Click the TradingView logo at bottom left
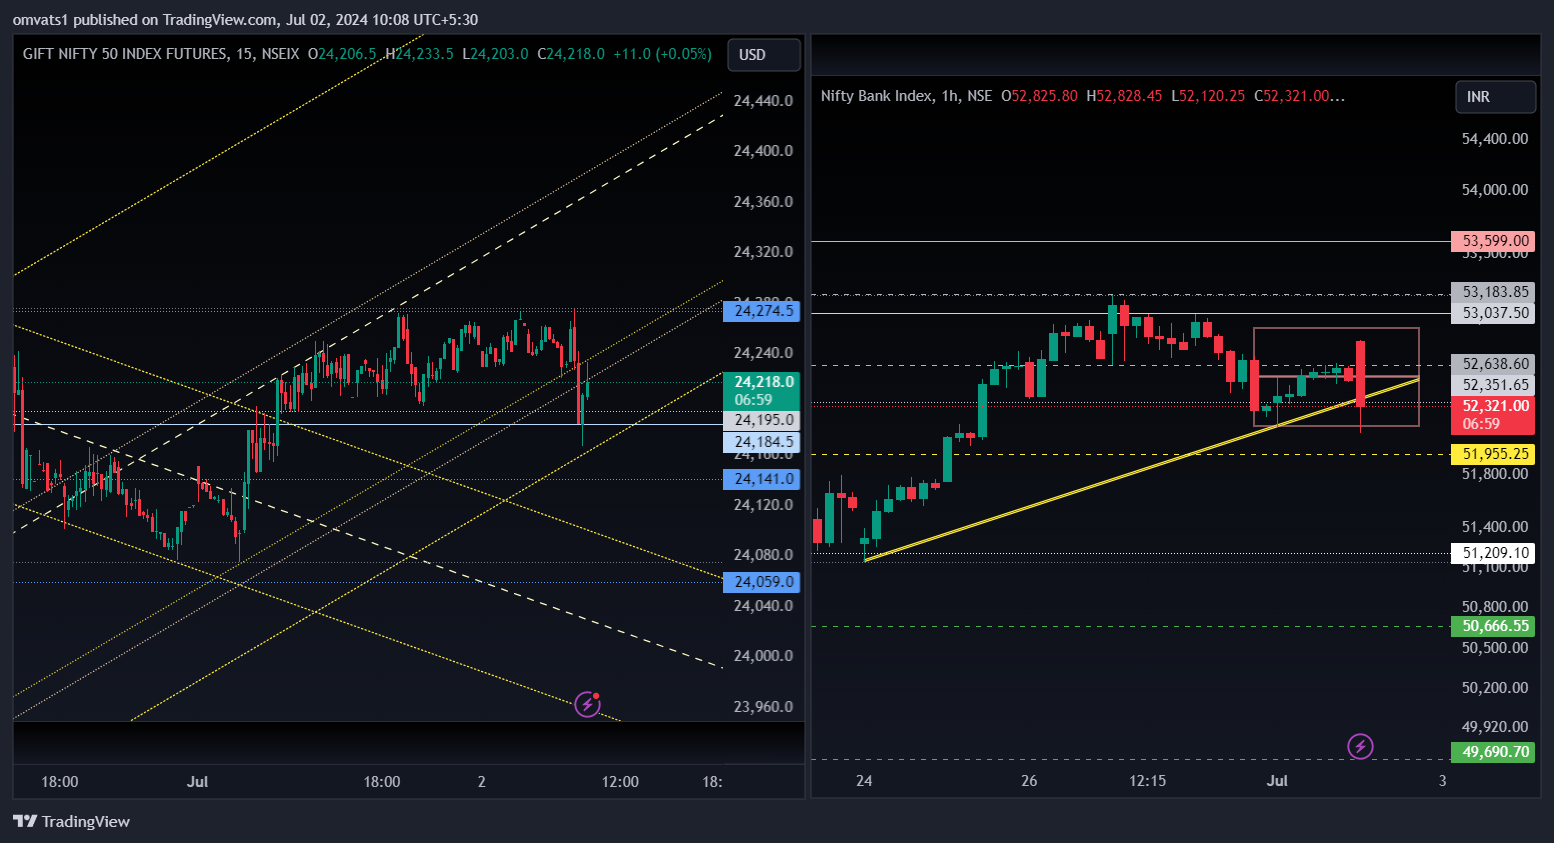The image size is (1554, 843). pyautogui.click(x=71, y=821)
